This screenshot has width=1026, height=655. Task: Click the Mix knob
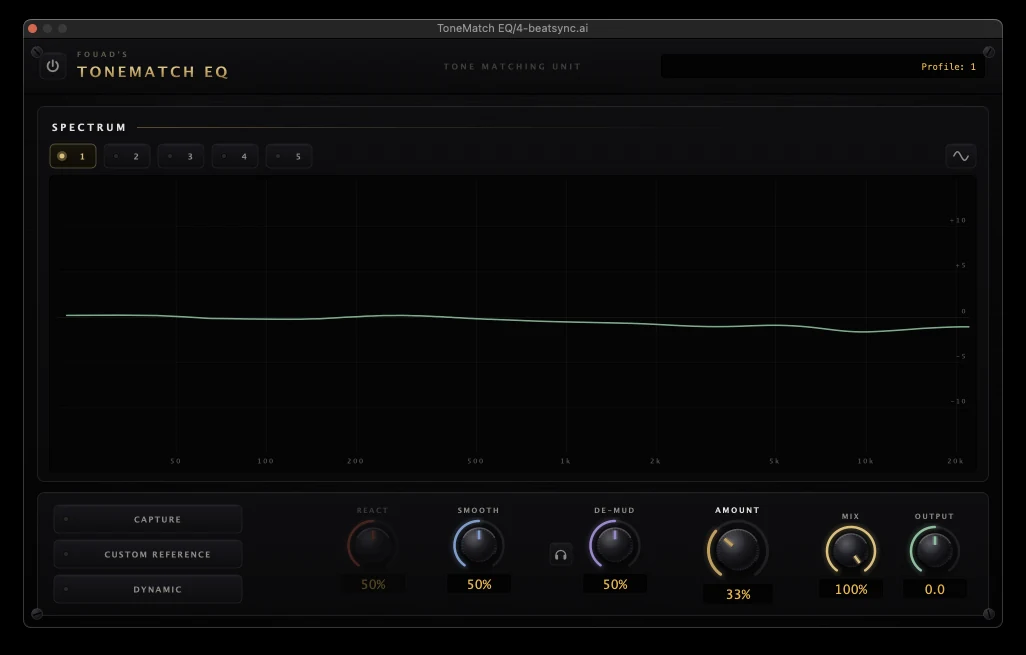(851, 550)
